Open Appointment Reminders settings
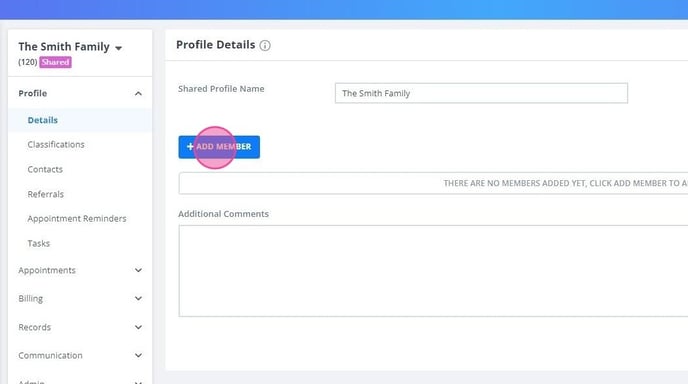The width and height of the screenshot is (688, 384). pyautogui.click(x=77, y=219)
